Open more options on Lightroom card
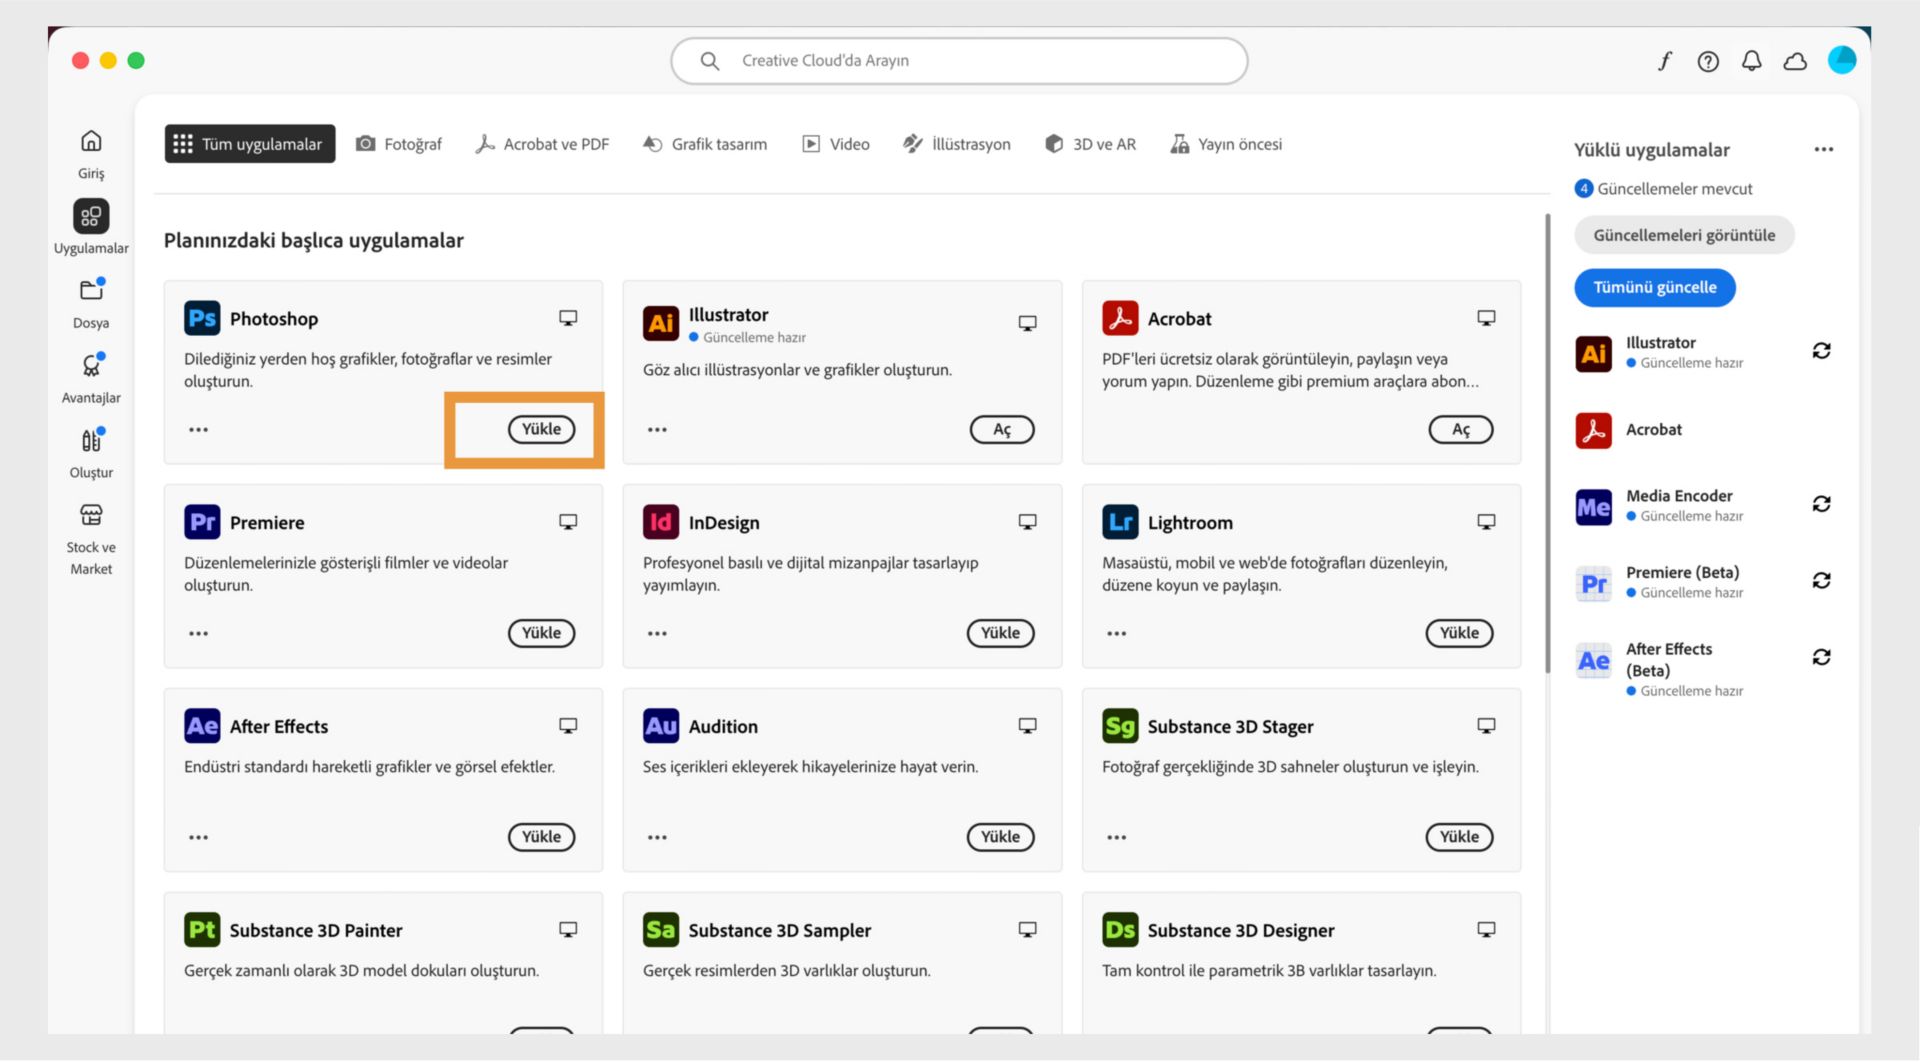The height and width of the screenshot is (1062, 1920). pyautogui.click(x=1116, y=634)
